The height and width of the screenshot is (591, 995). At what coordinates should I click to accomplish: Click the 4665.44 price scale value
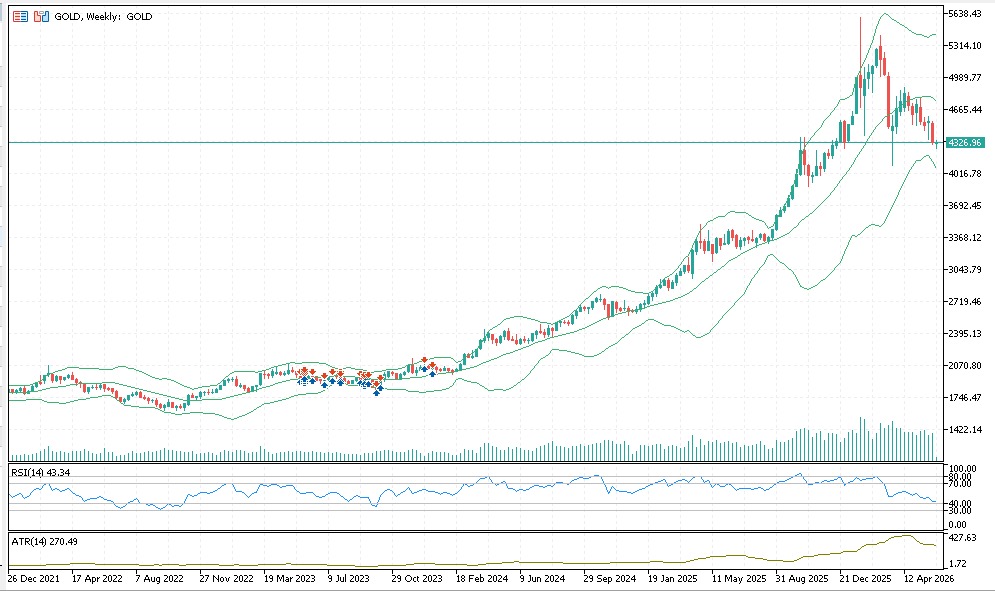pos(966,109)
